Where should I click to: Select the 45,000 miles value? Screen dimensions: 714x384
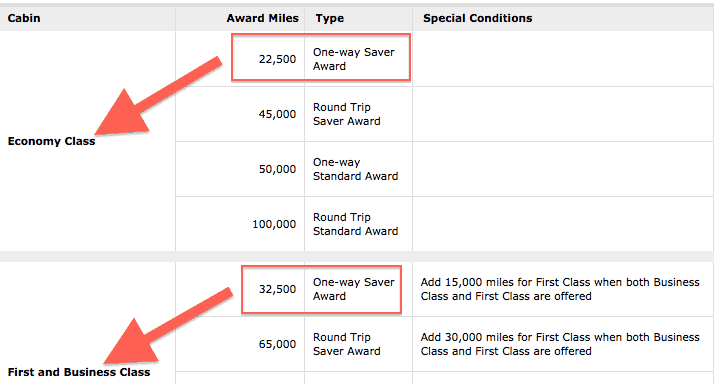tap(277, 114)
